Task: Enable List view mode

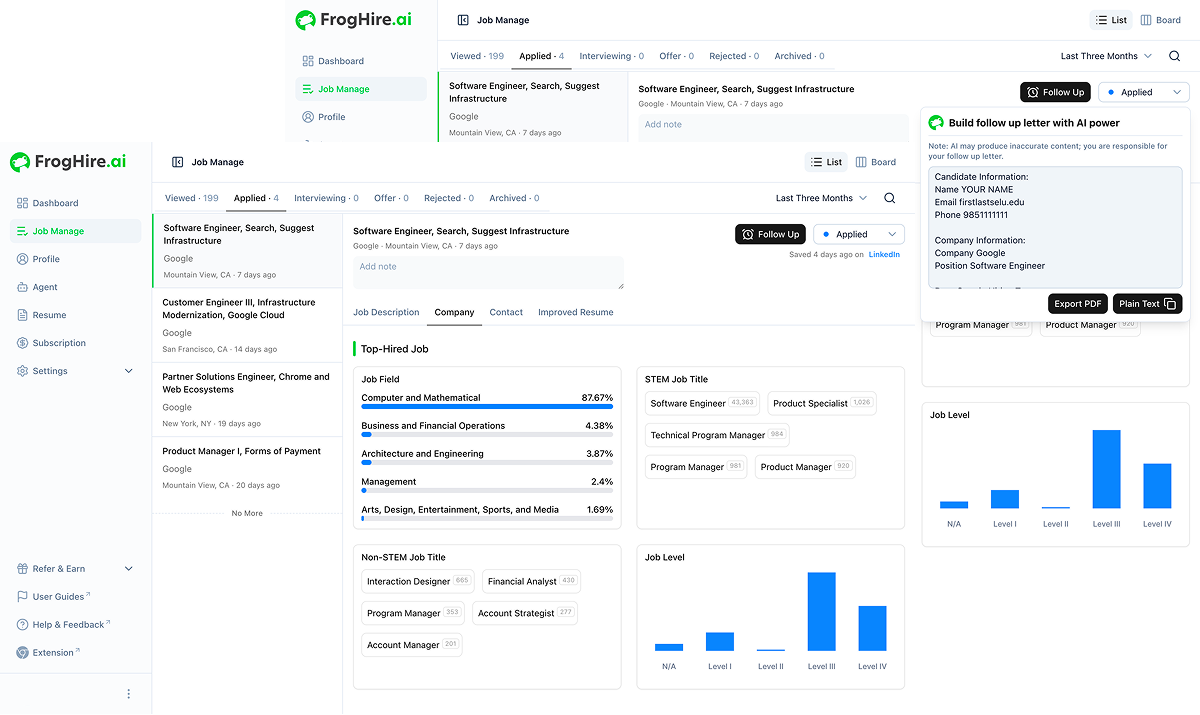Action: pyautogui.click(x=826, y=161)
